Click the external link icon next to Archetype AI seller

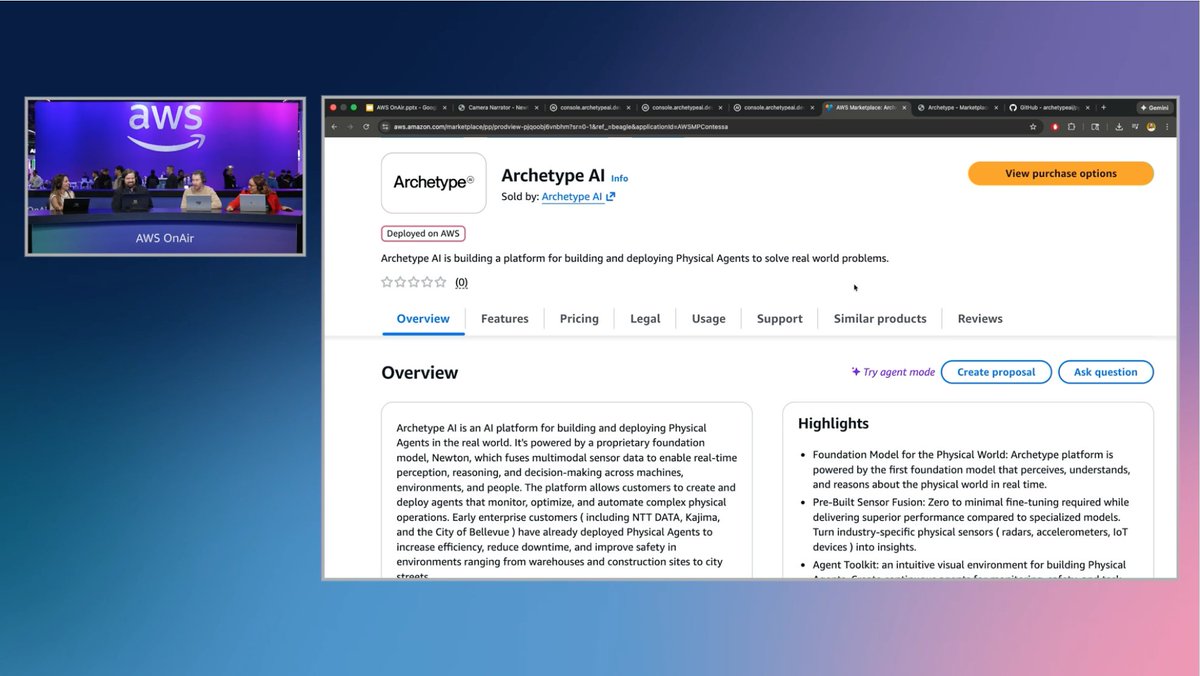coord(611,197)
